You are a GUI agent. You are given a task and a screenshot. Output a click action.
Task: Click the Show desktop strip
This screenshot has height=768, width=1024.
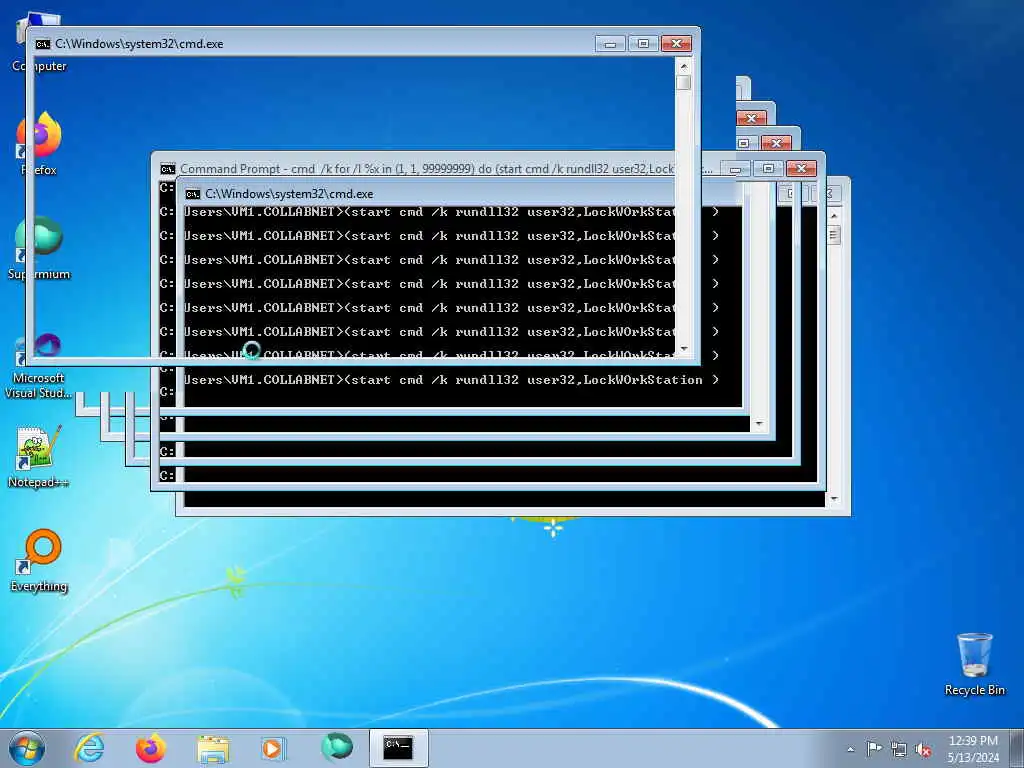coord(1017,748)
